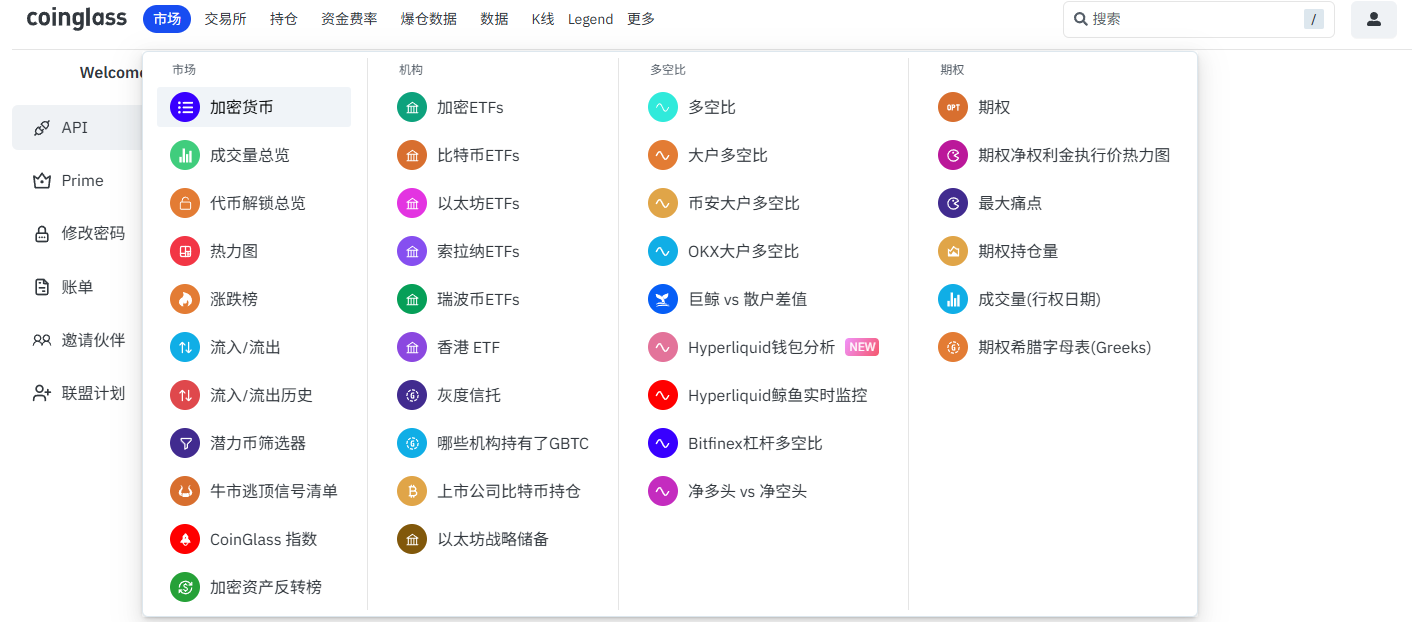Click the 多空比 teal wave icon
1426x622 pixels.
coord(663,107)
